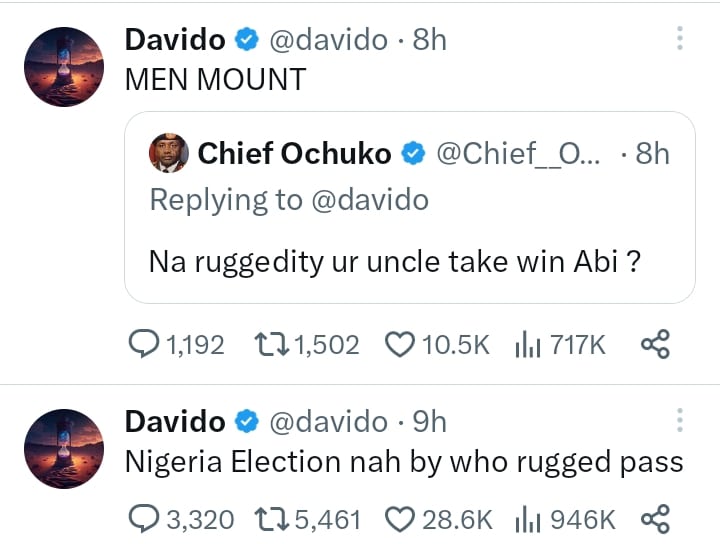View analytics showing 946K views
720x544 pixels.
pyautogui.click(x=527, y=518)
